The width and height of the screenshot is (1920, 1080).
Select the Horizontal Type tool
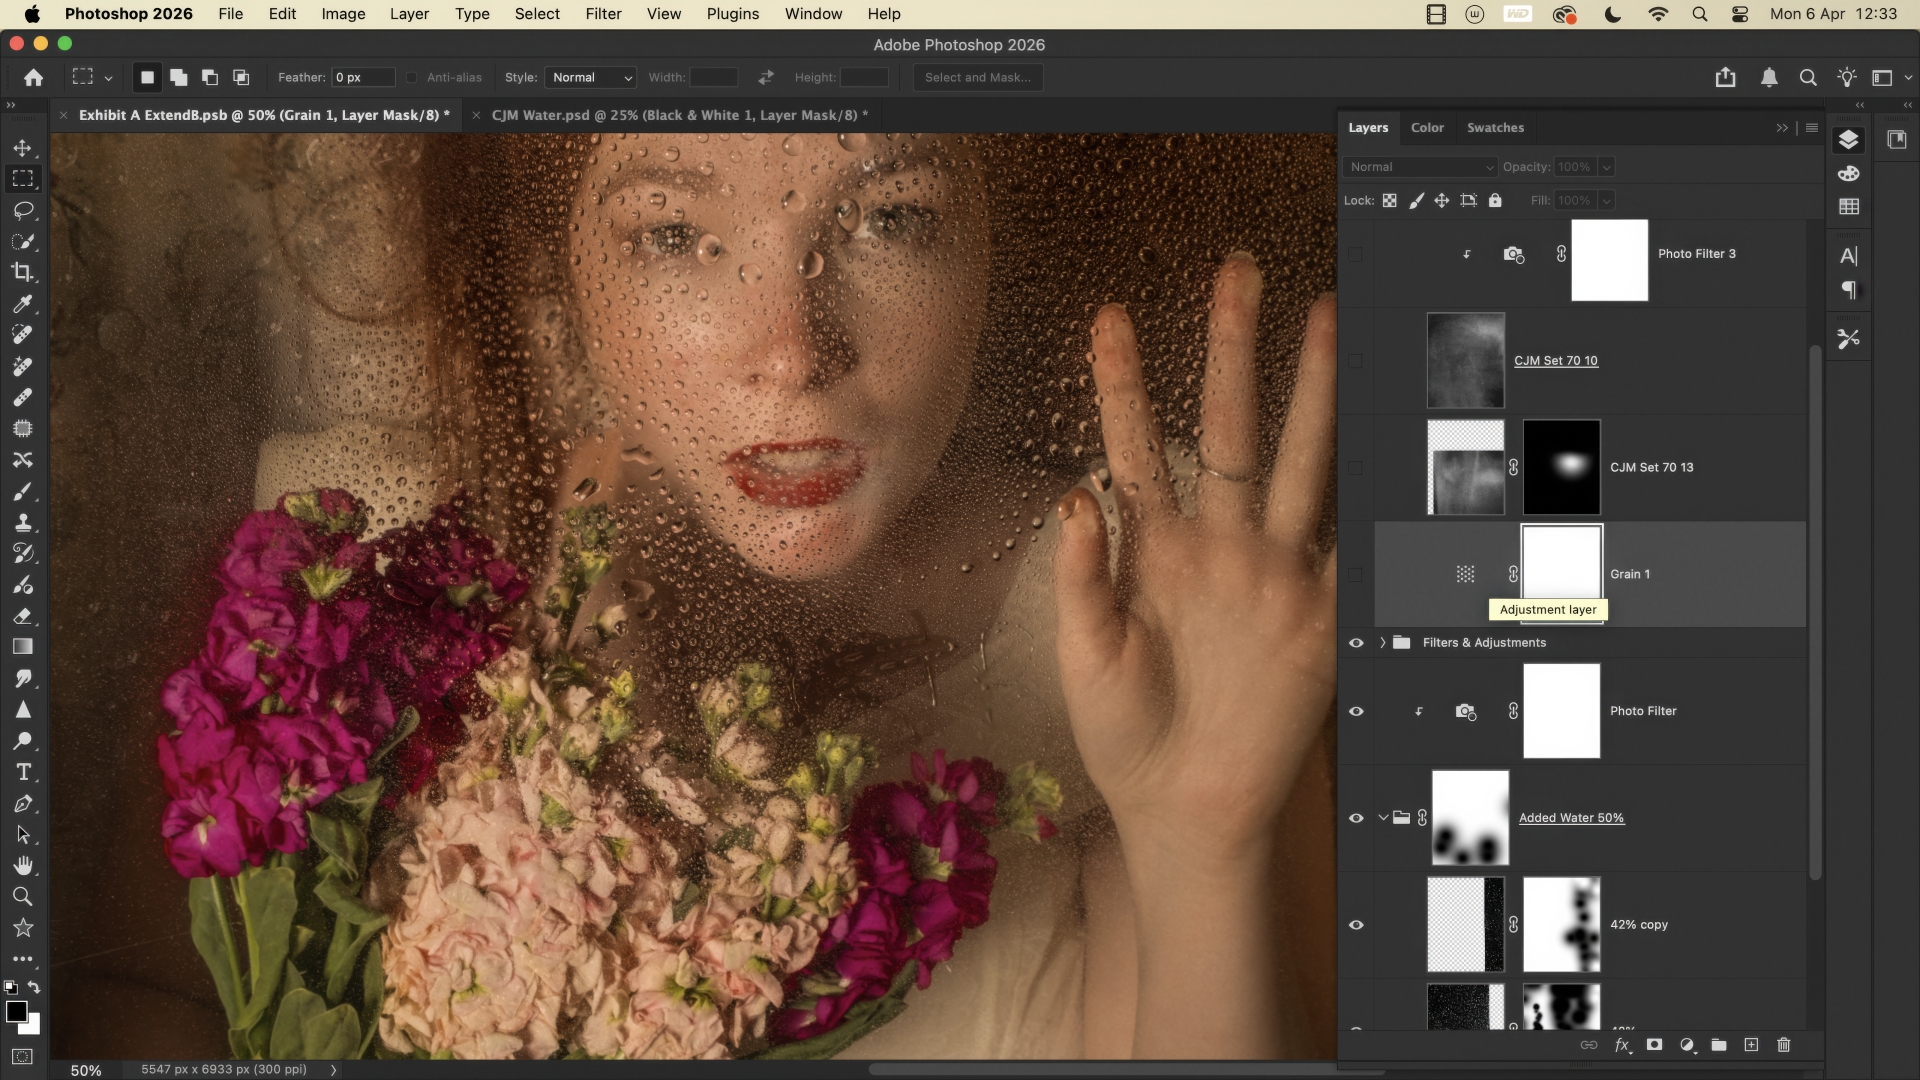point(22,772)
